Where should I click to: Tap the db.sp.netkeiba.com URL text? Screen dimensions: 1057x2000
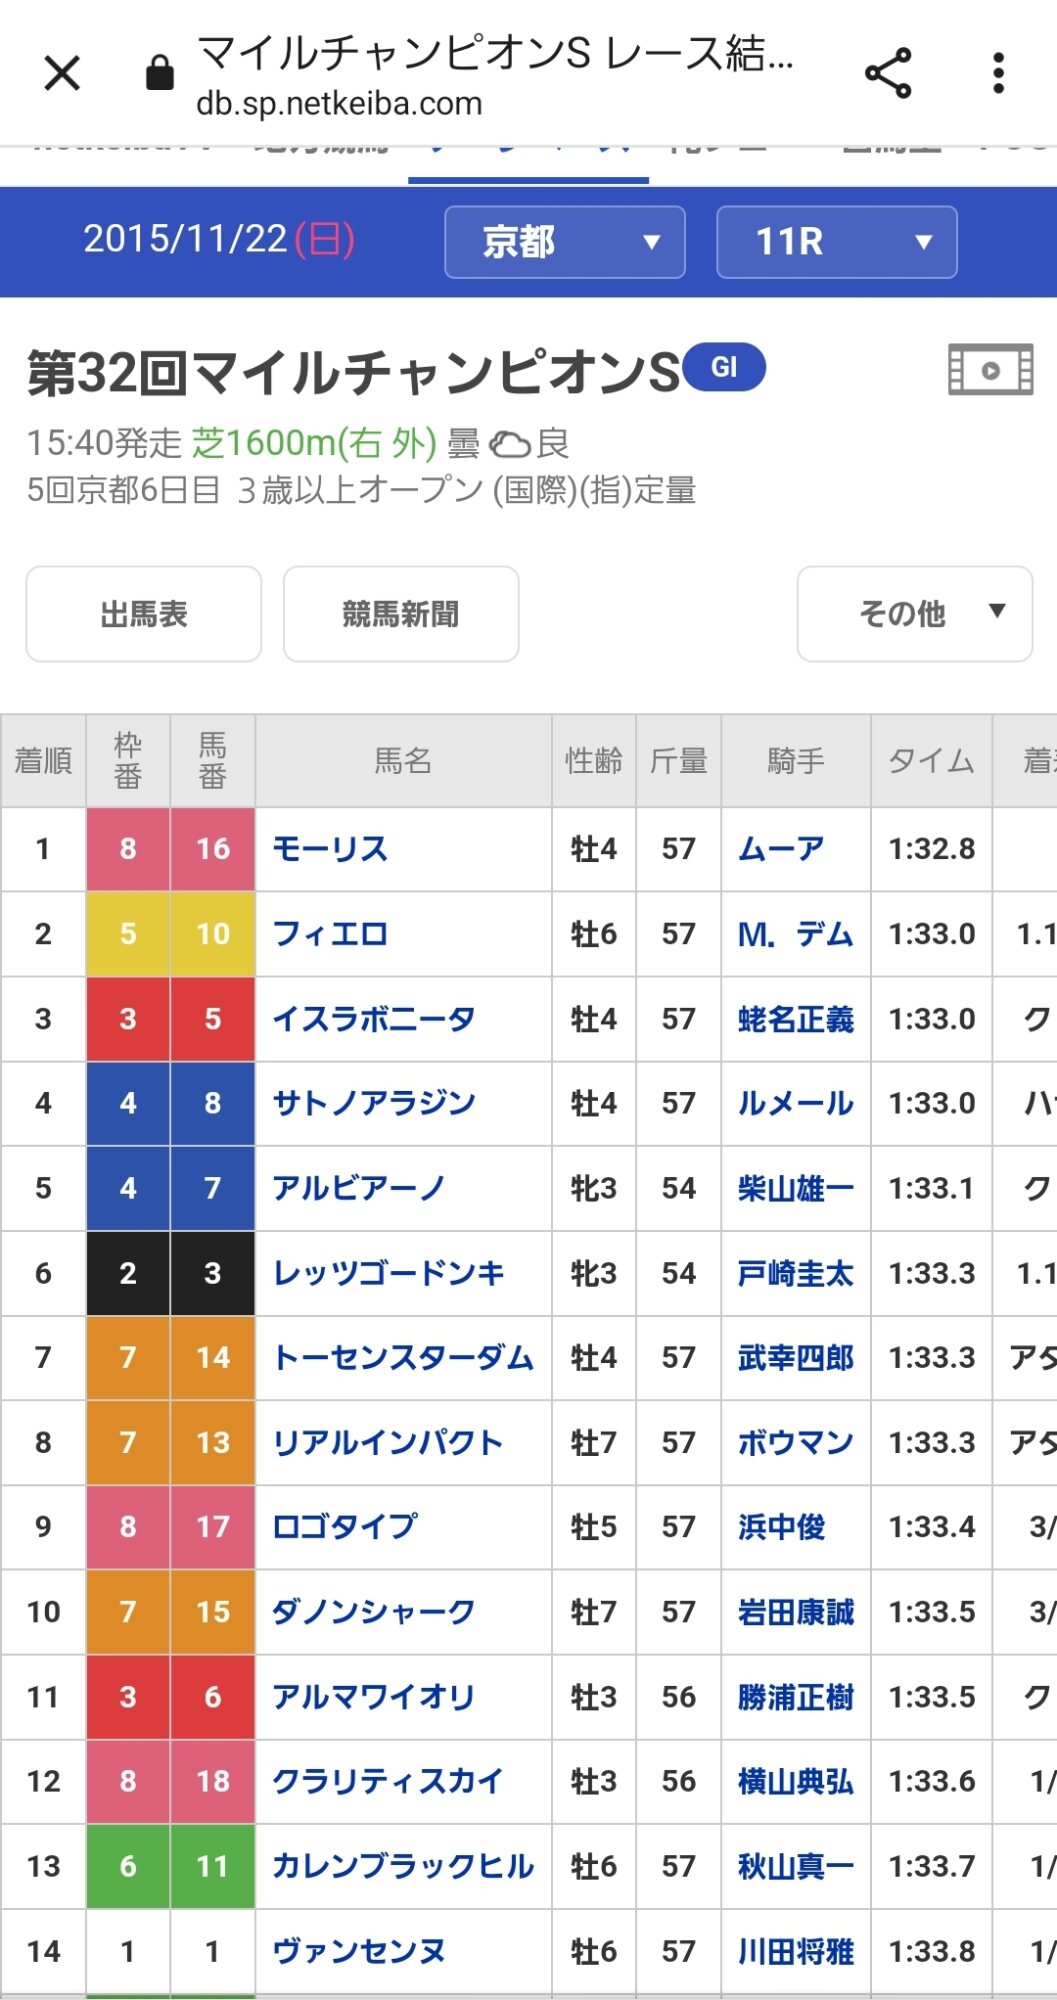[339, 104]
